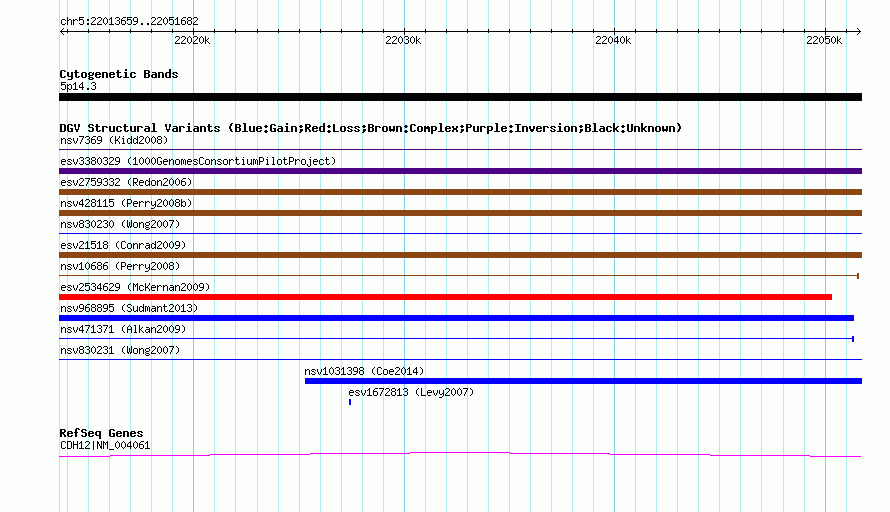This screenshot has width=890, height=512.
Task: Click the esv21518 (Conrad2009) label
Action: [x=123, y=245]
